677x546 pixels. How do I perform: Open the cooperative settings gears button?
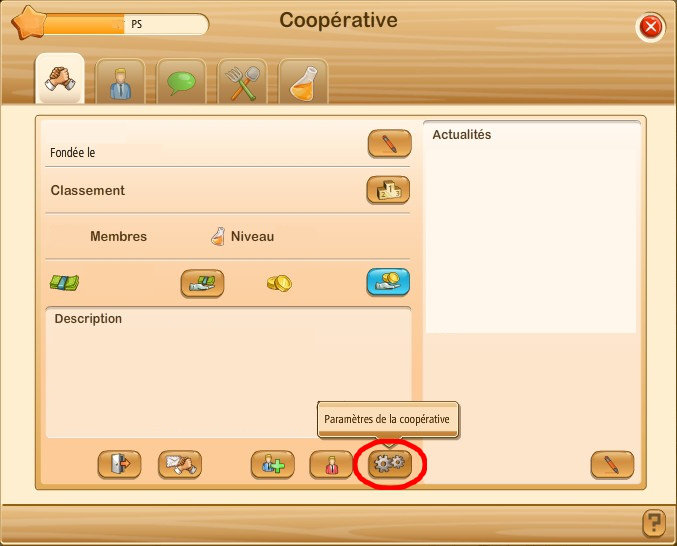(x=389, y=464)
